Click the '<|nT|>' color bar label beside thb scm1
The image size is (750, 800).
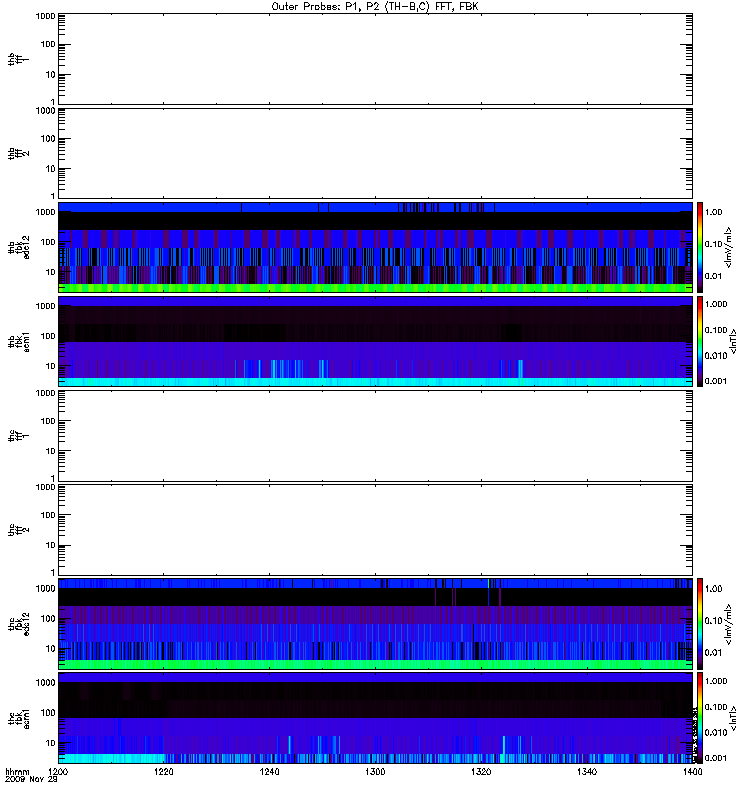(733, 342)
